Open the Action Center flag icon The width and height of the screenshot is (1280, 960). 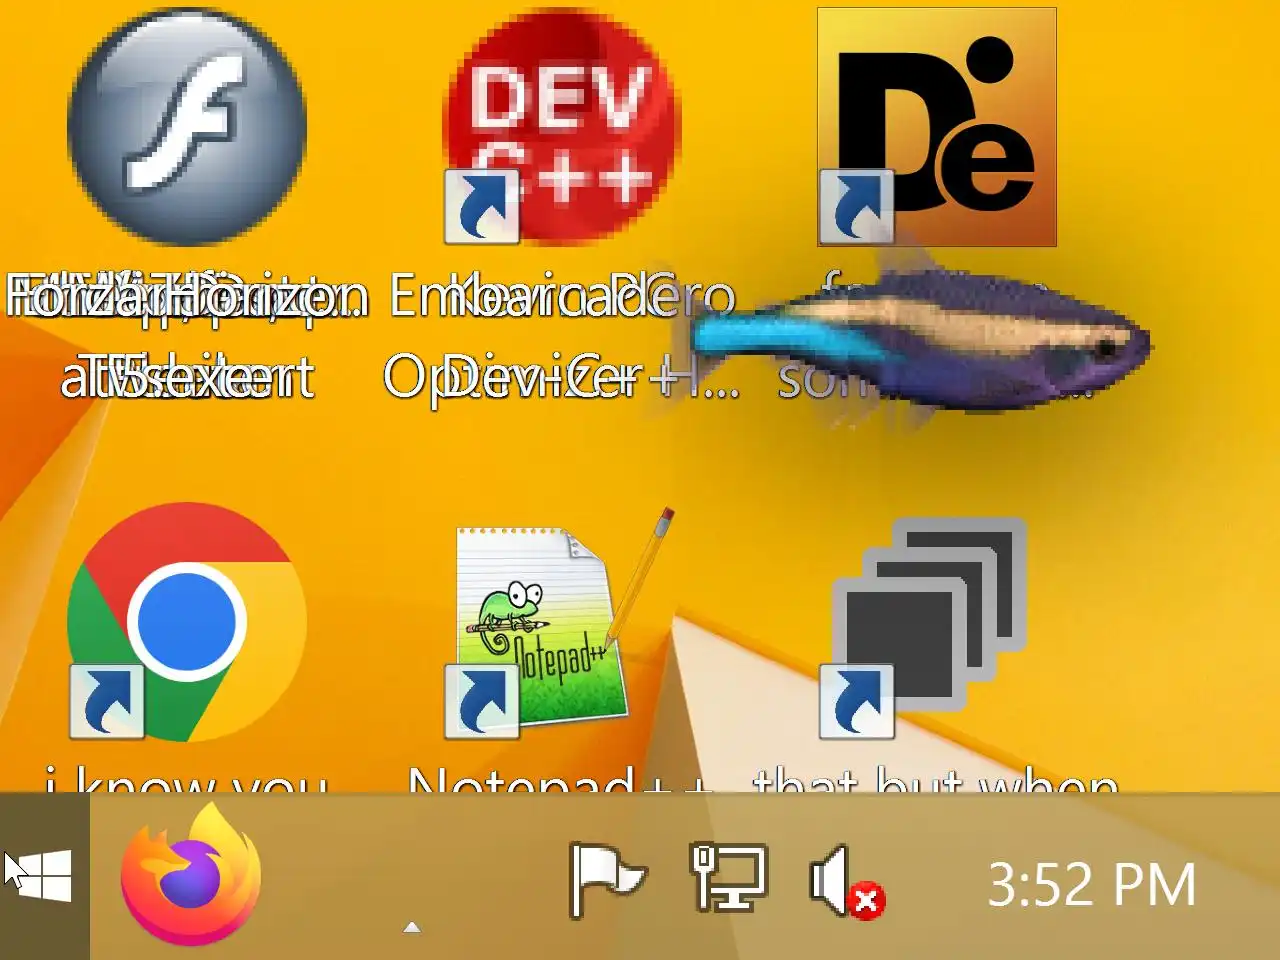point(607,879)
